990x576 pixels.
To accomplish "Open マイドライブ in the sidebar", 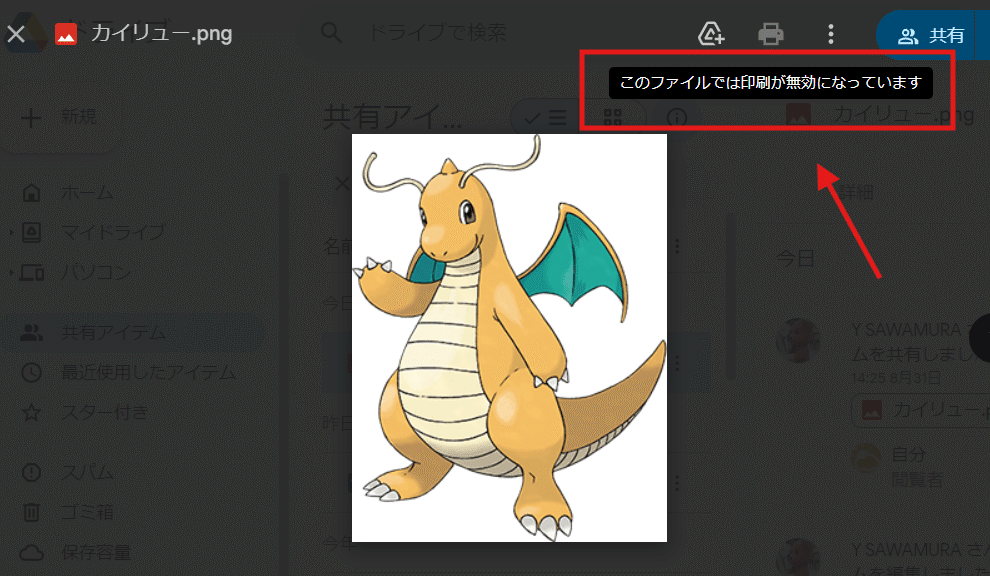I will pyautogui.click(x=113, y=232).
